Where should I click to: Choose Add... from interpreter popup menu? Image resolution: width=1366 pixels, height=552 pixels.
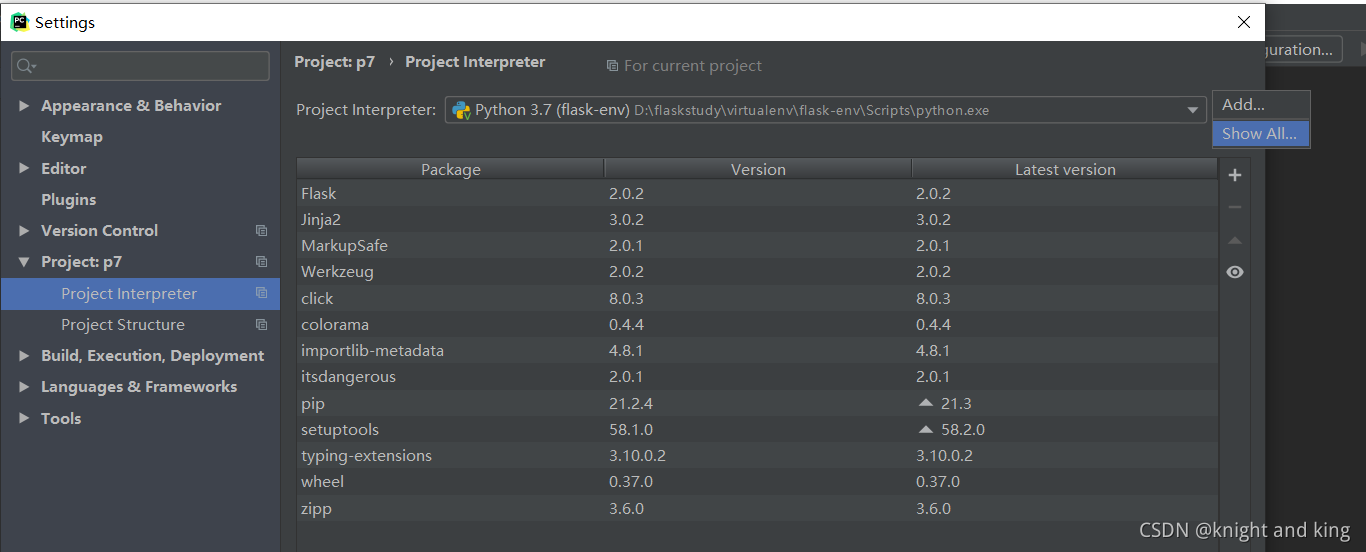pyautogui.click(x=1261, y=105)
